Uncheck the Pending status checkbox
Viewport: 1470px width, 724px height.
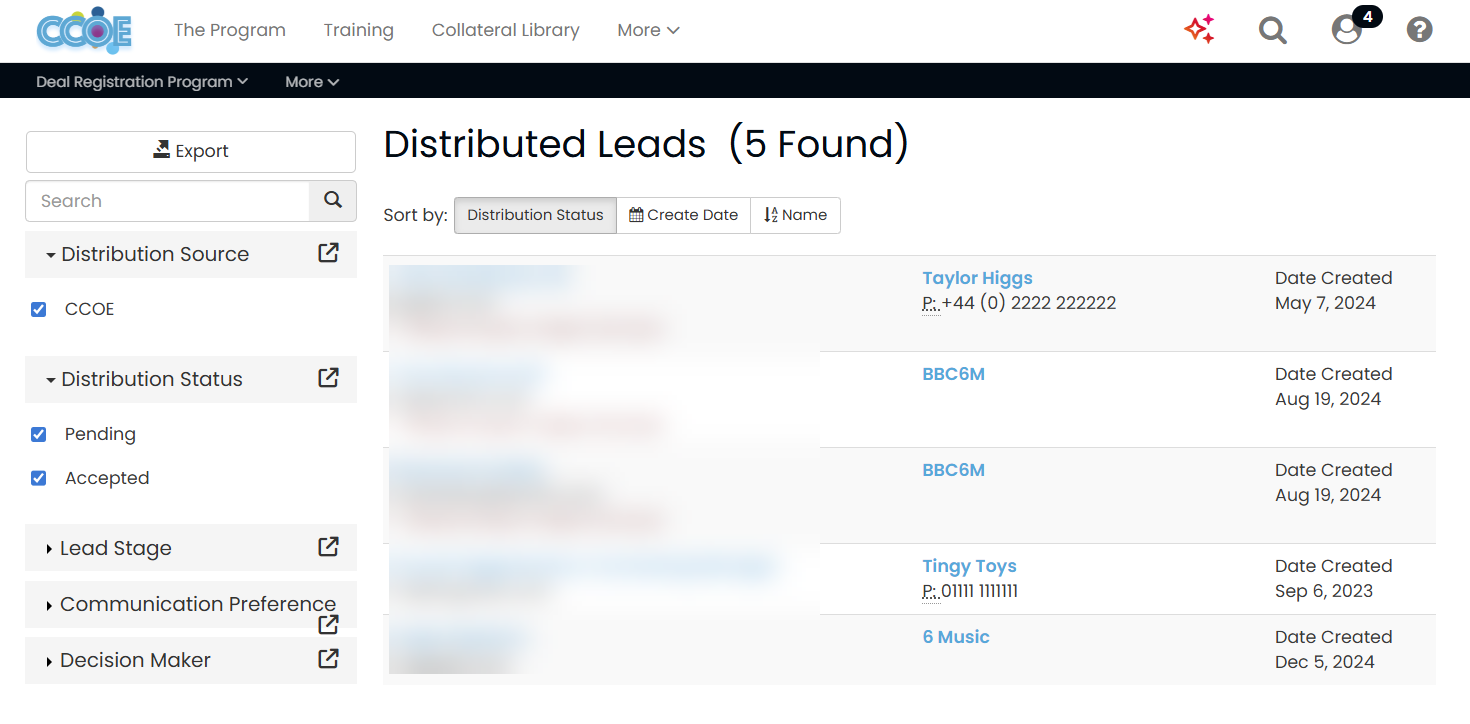(x=39, y=434)
